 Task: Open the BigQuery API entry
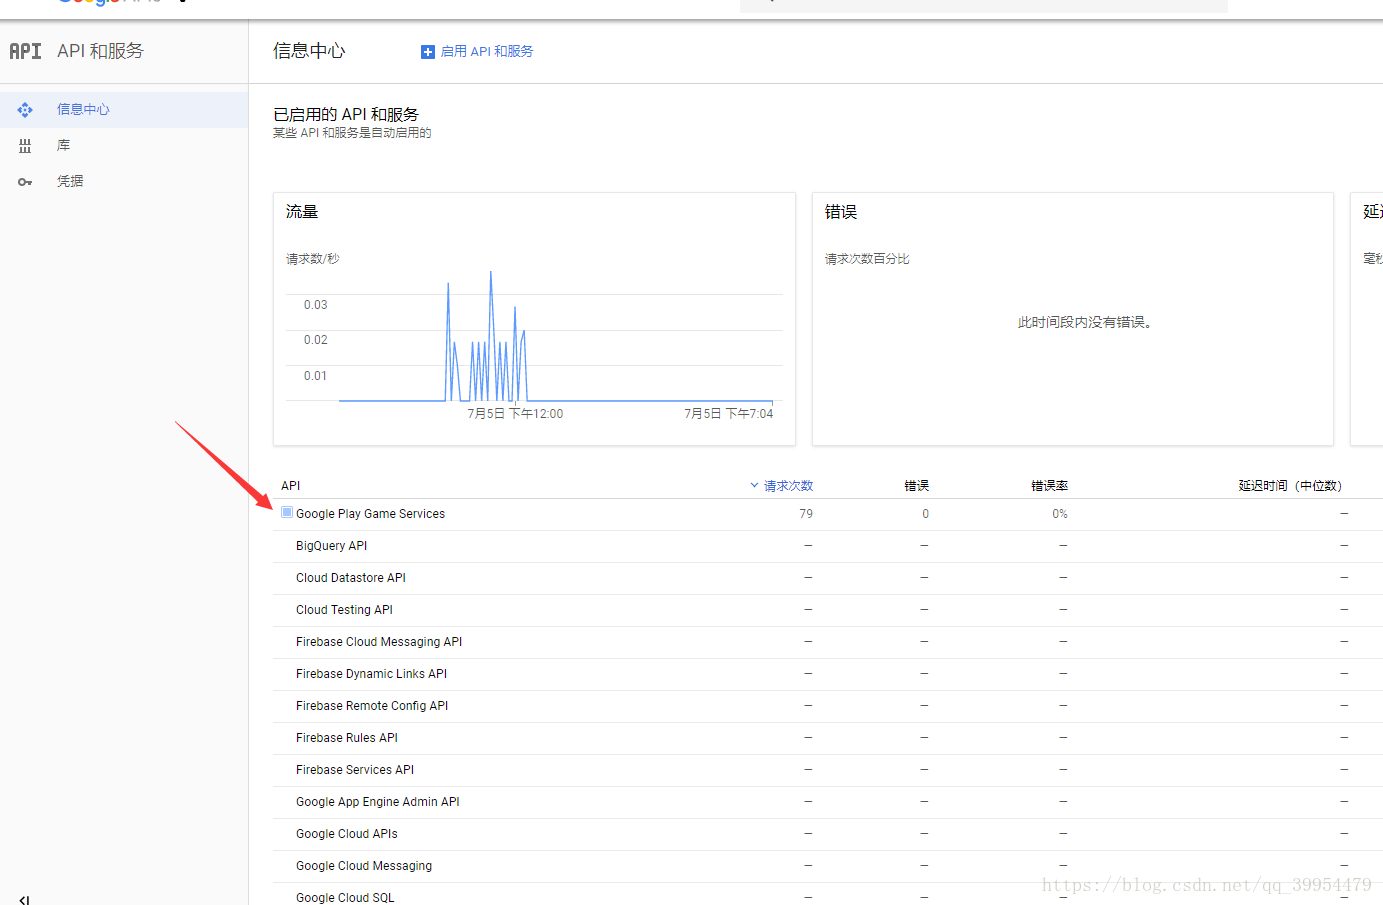tap(331, 546)
